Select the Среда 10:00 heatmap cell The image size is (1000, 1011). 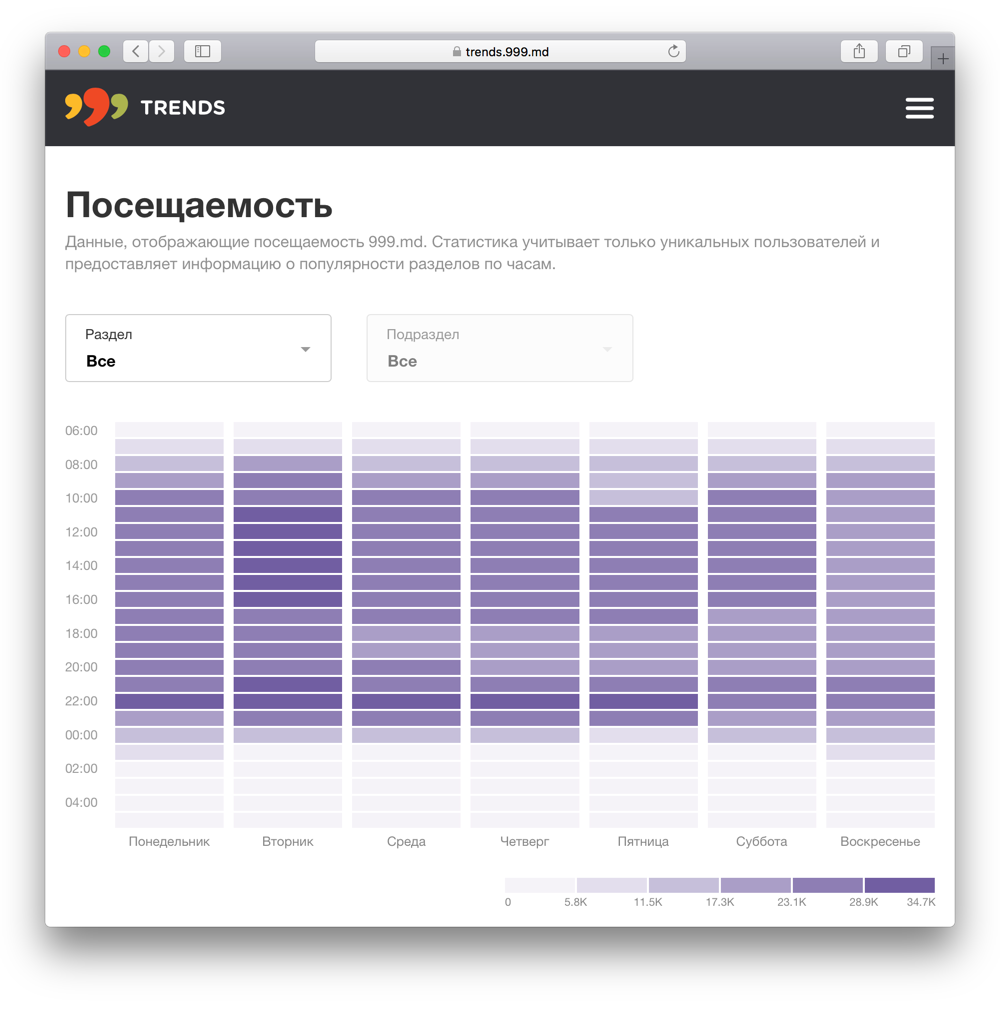tap(406, 497)
